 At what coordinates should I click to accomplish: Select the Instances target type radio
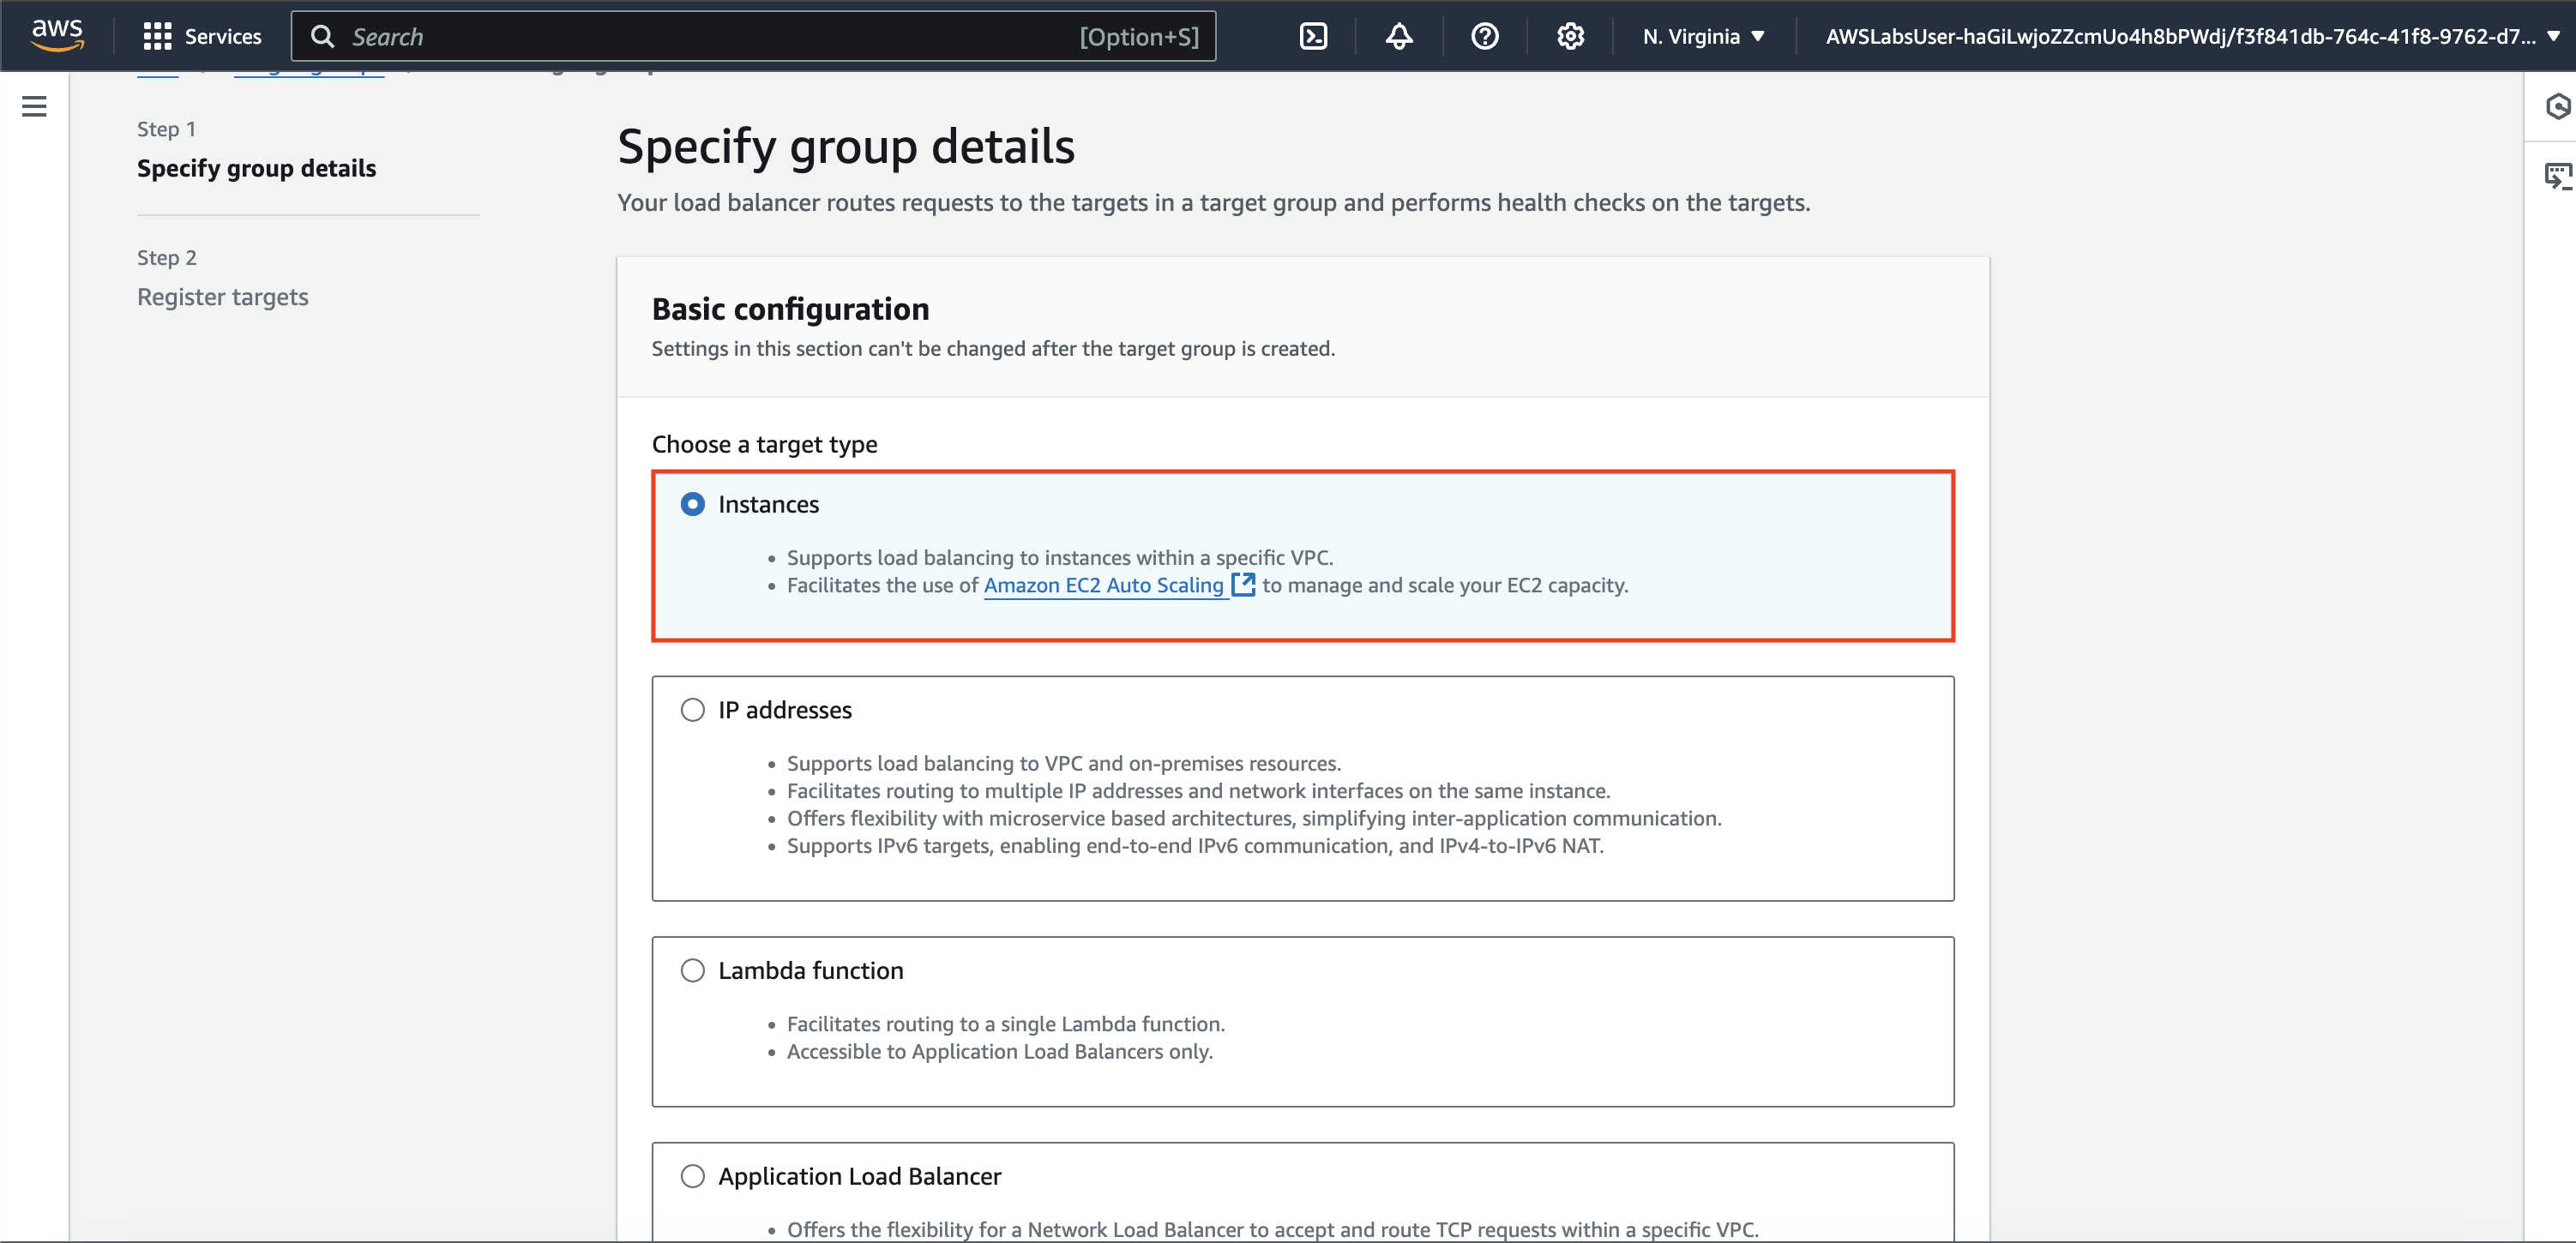point(692,504)
